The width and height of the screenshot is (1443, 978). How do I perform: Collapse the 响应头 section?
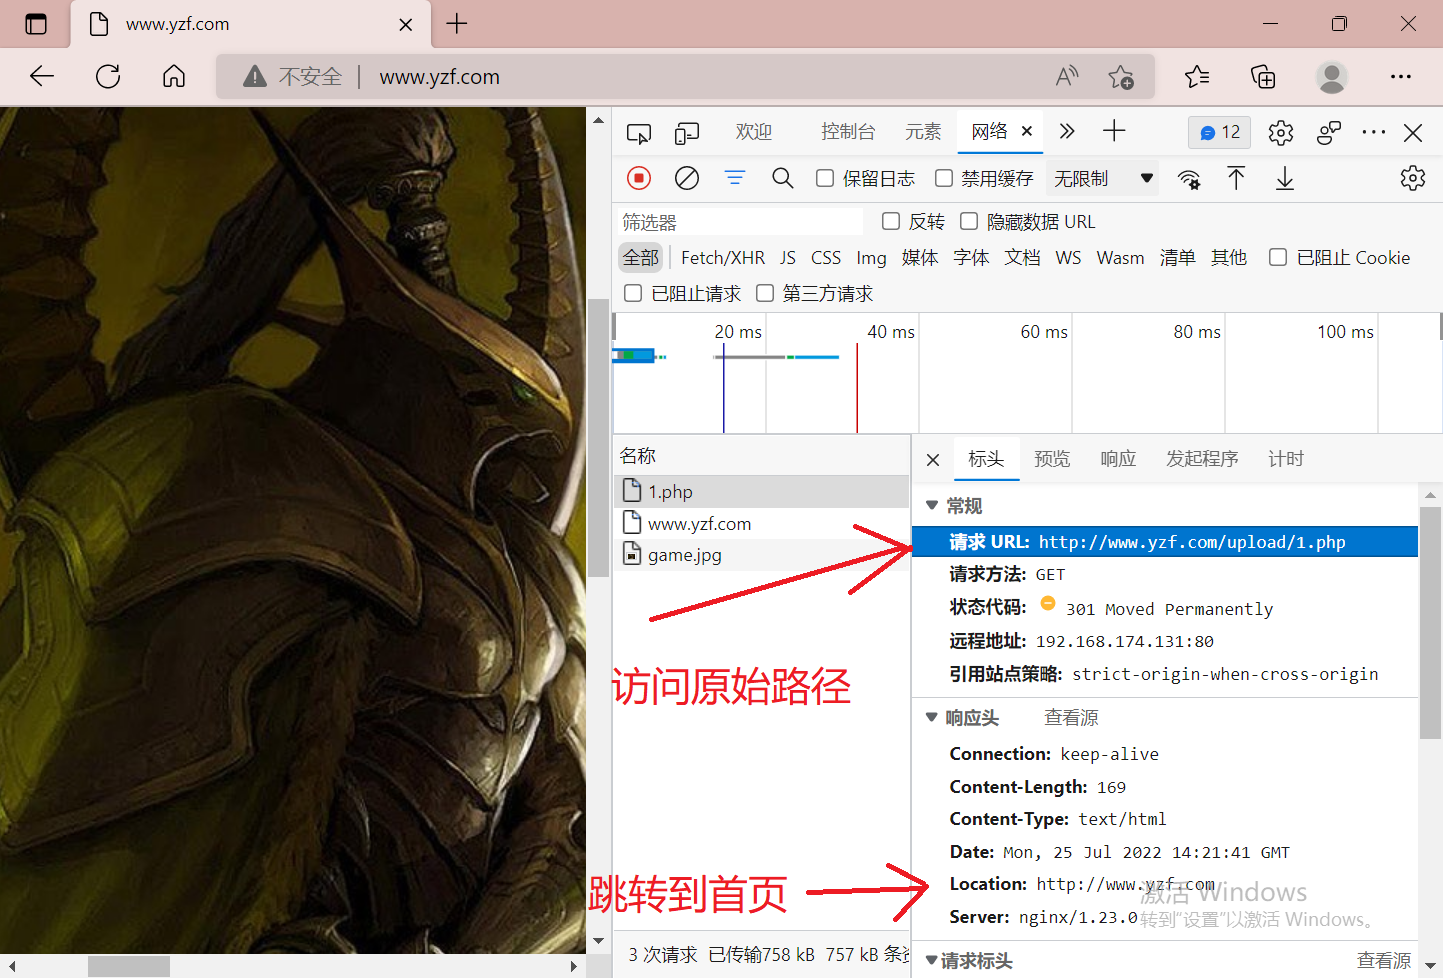click(932, 717)
